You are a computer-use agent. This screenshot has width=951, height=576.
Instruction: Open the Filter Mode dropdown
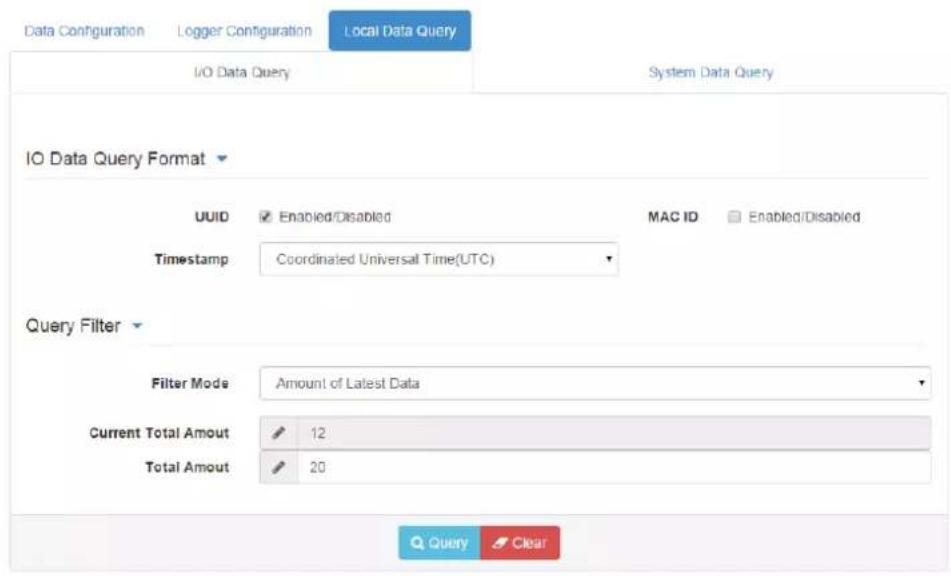(x=595, y=383)
